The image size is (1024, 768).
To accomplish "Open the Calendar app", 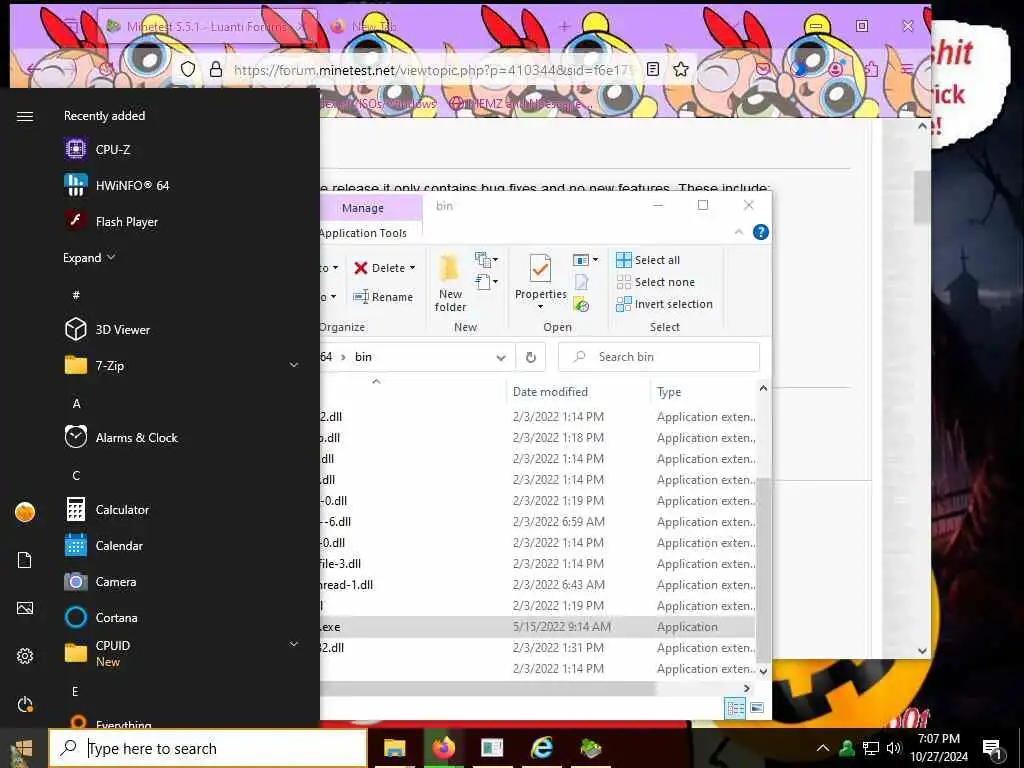I will pos(104,545).
